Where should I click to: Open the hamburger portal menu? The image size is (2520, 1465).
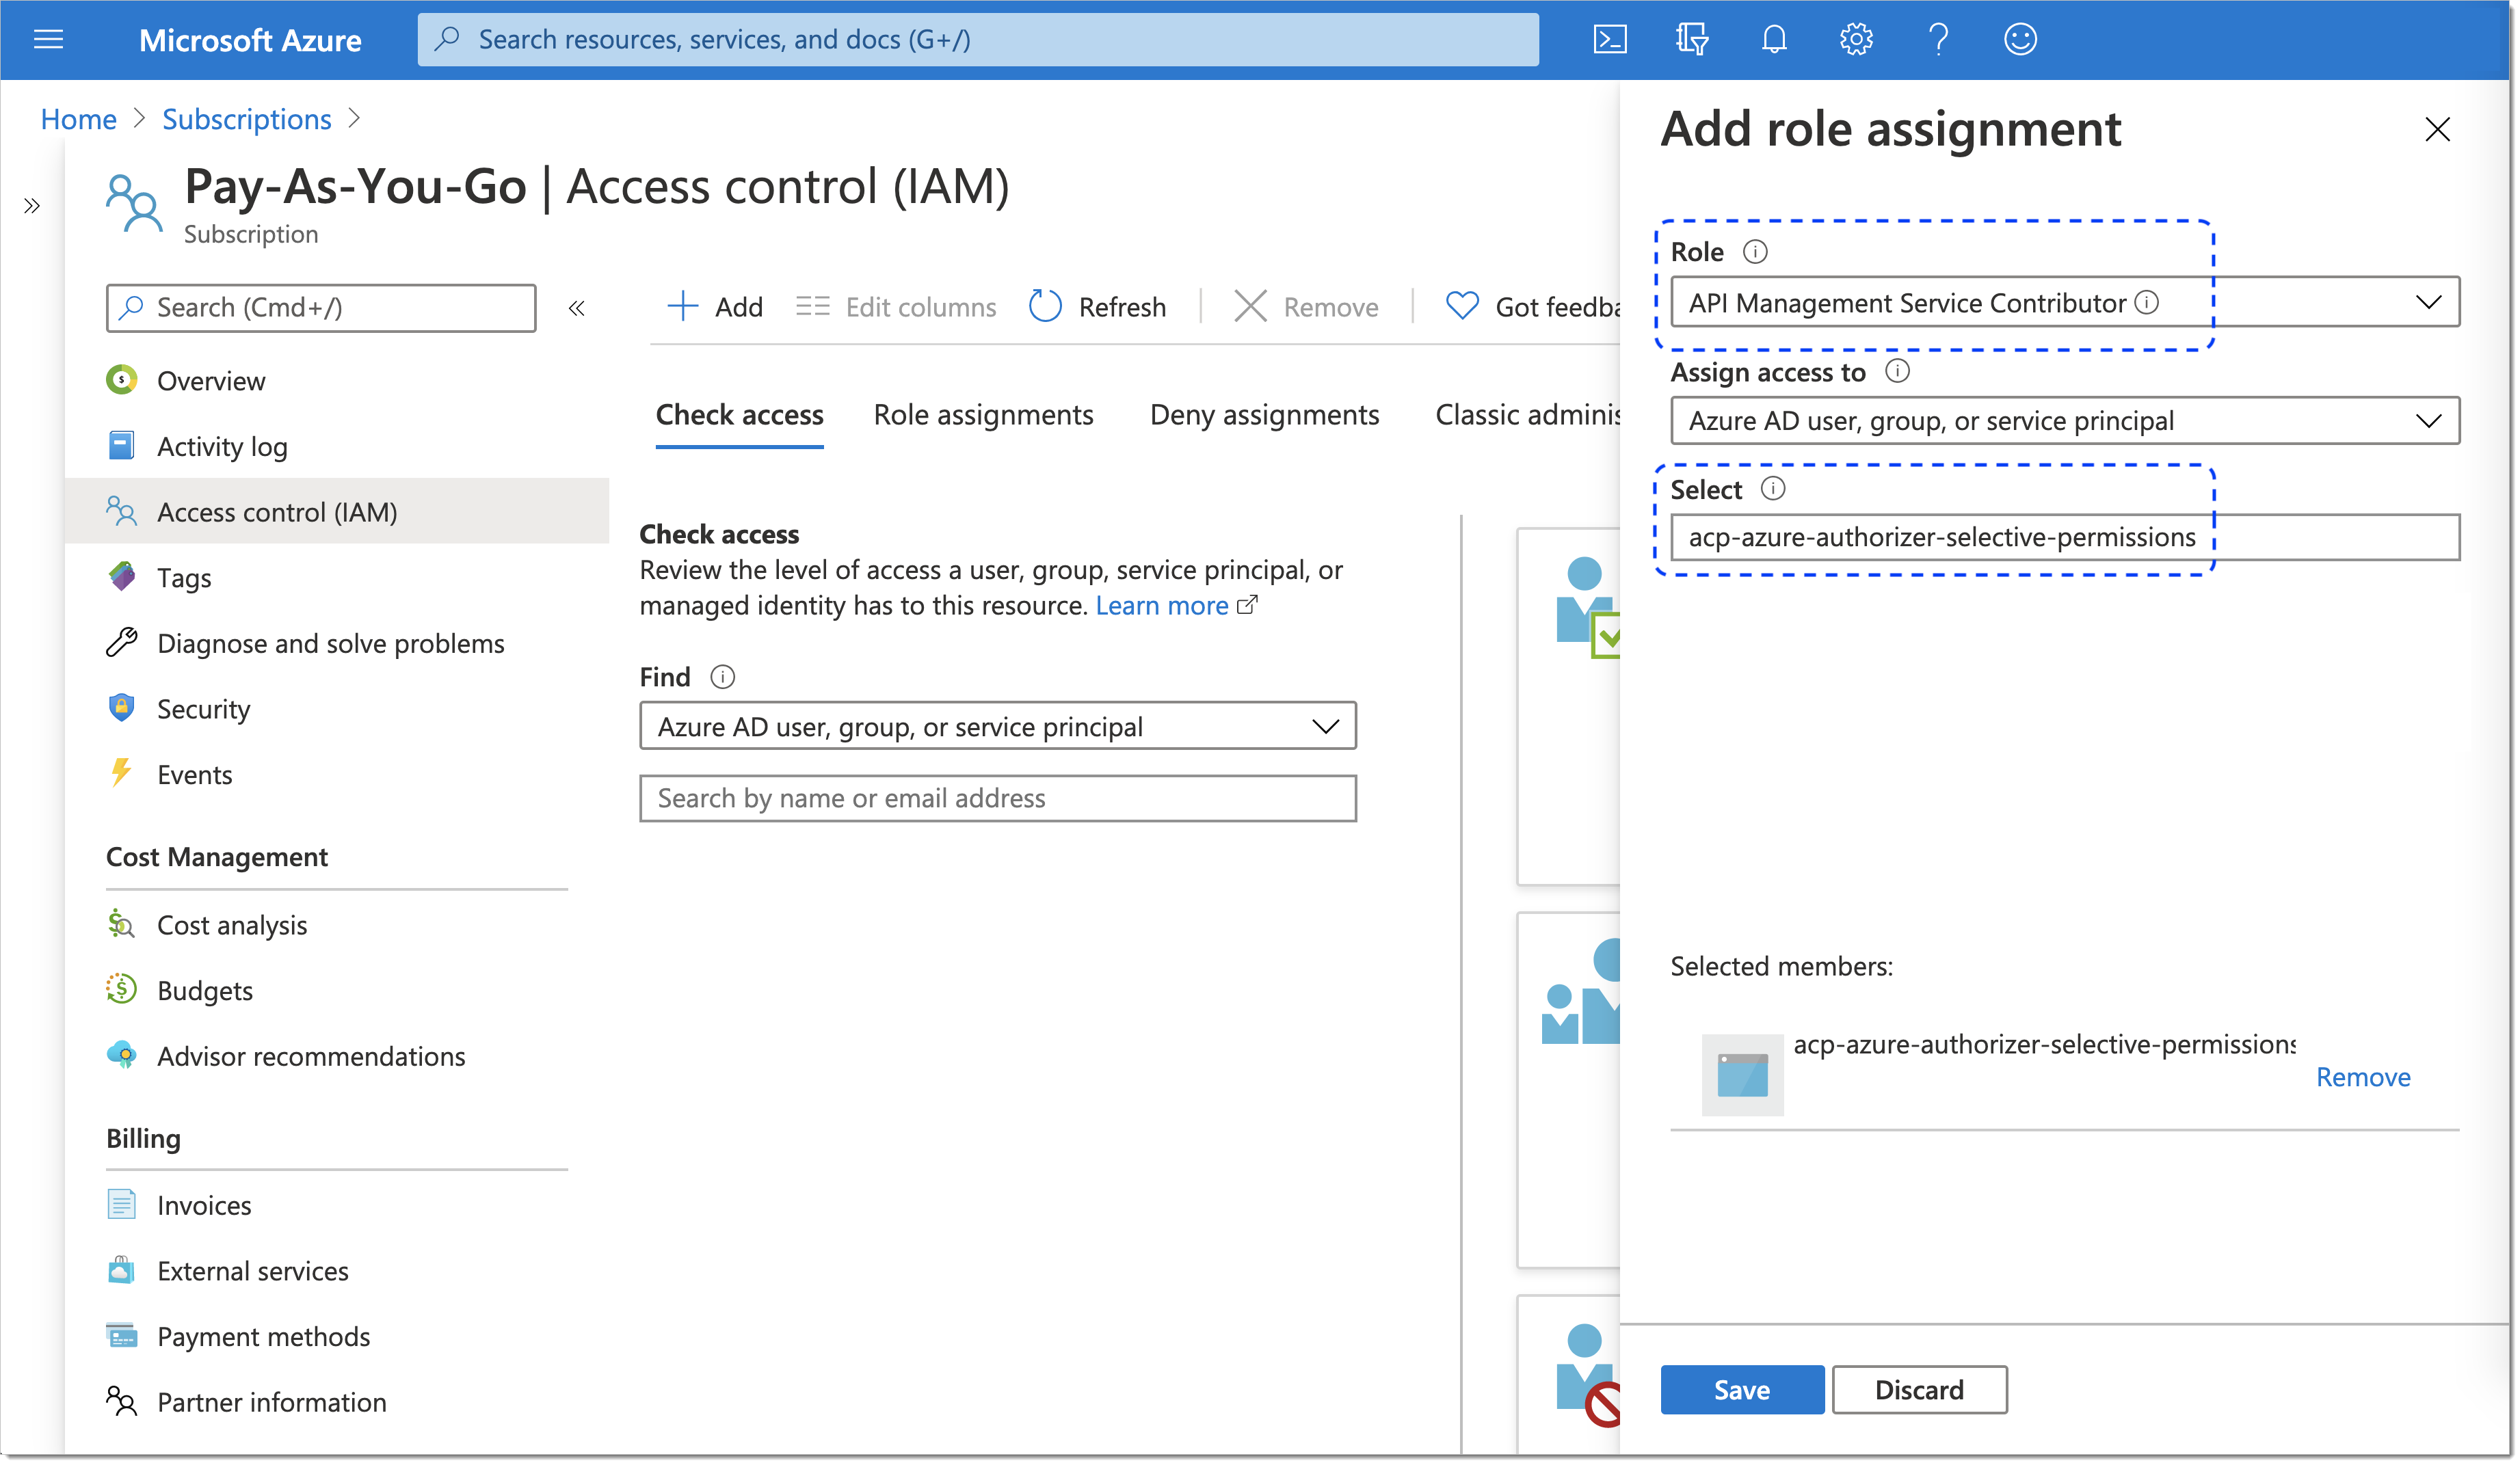48,39
